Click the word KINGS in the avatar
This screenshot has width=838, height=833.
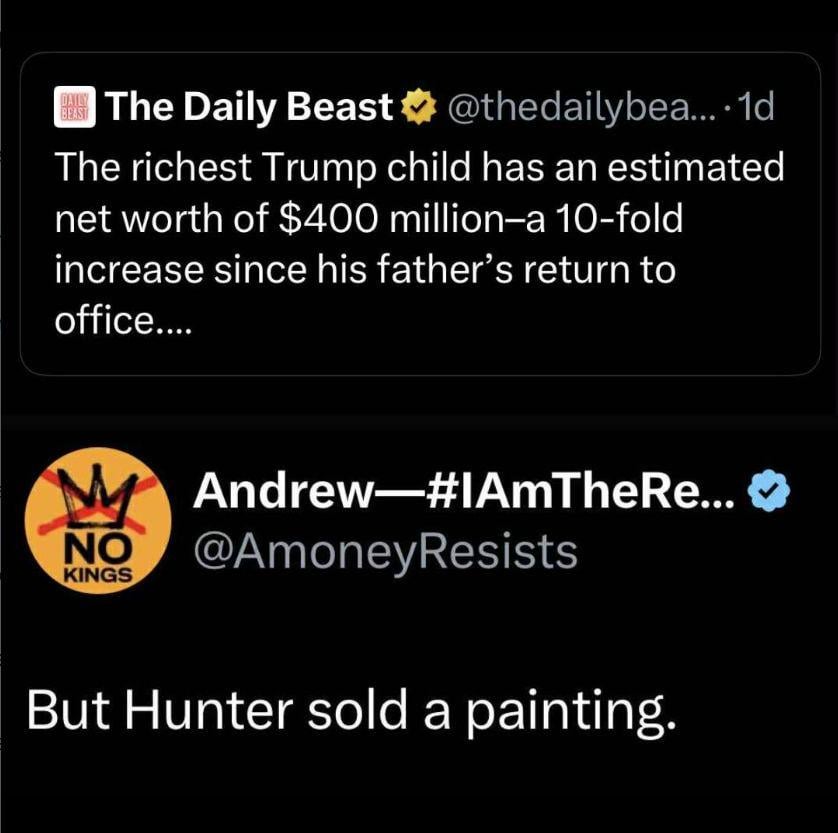98,575
